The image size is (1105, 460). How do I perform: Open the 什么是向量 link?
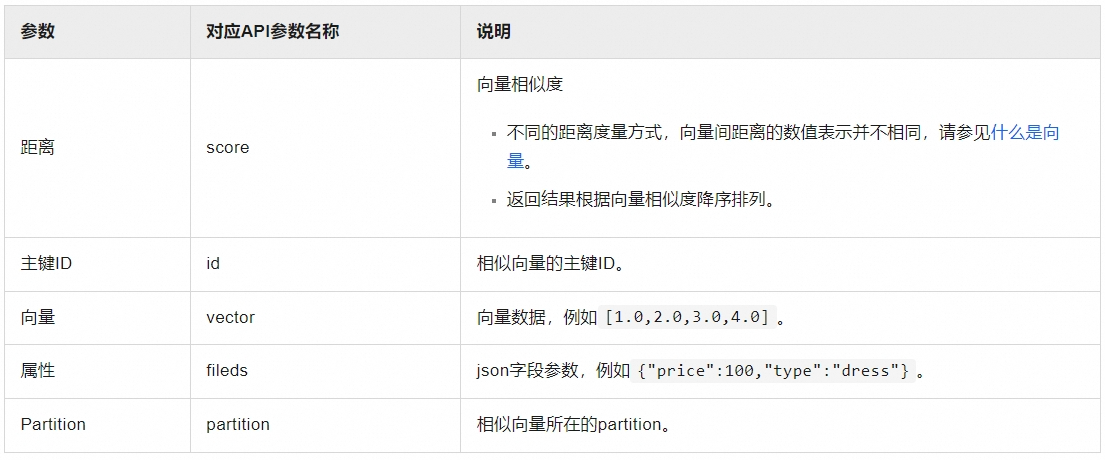1024,133
